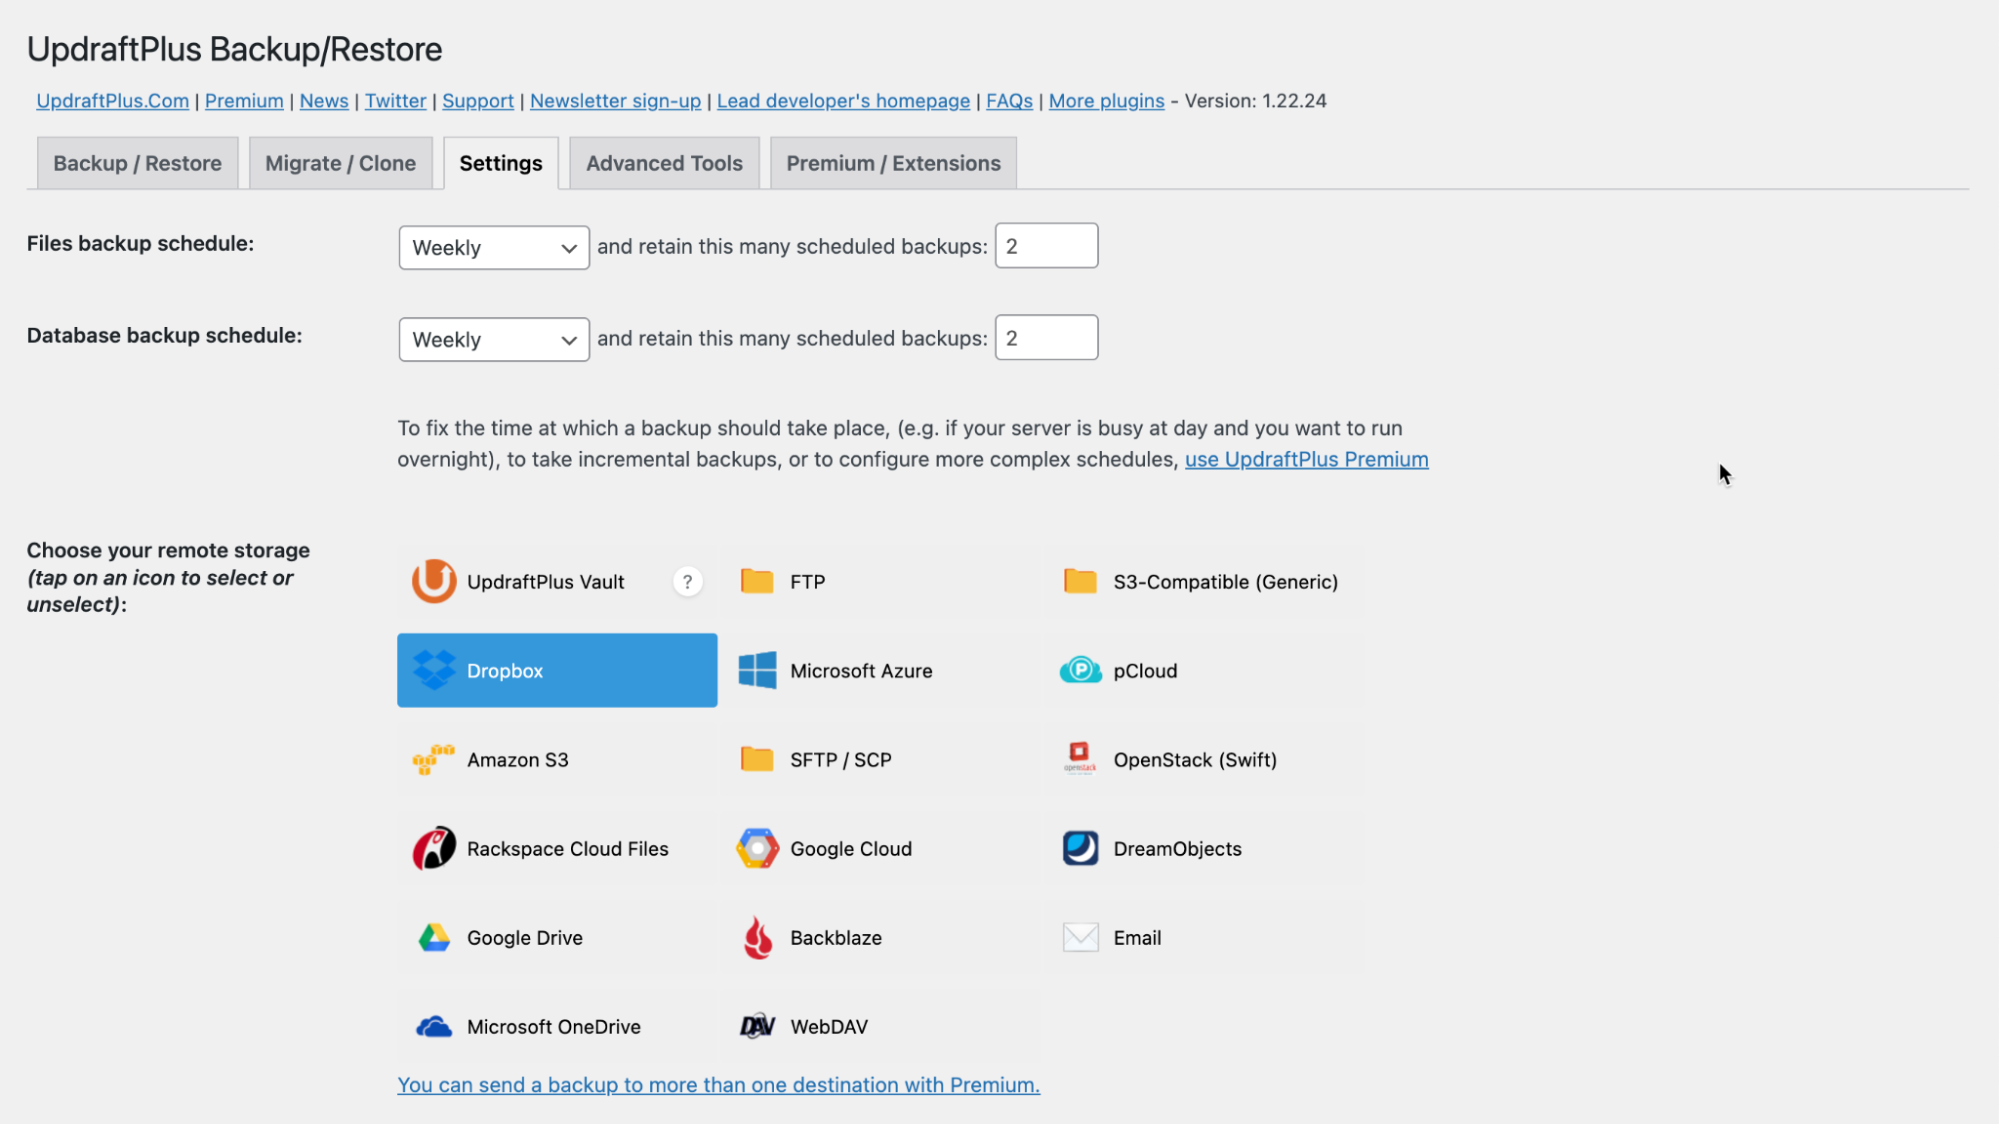Viewport: 1999px width, 1125px height.
Task: Click use UpdraftPlus Premium link
Action: (1306, 457)
